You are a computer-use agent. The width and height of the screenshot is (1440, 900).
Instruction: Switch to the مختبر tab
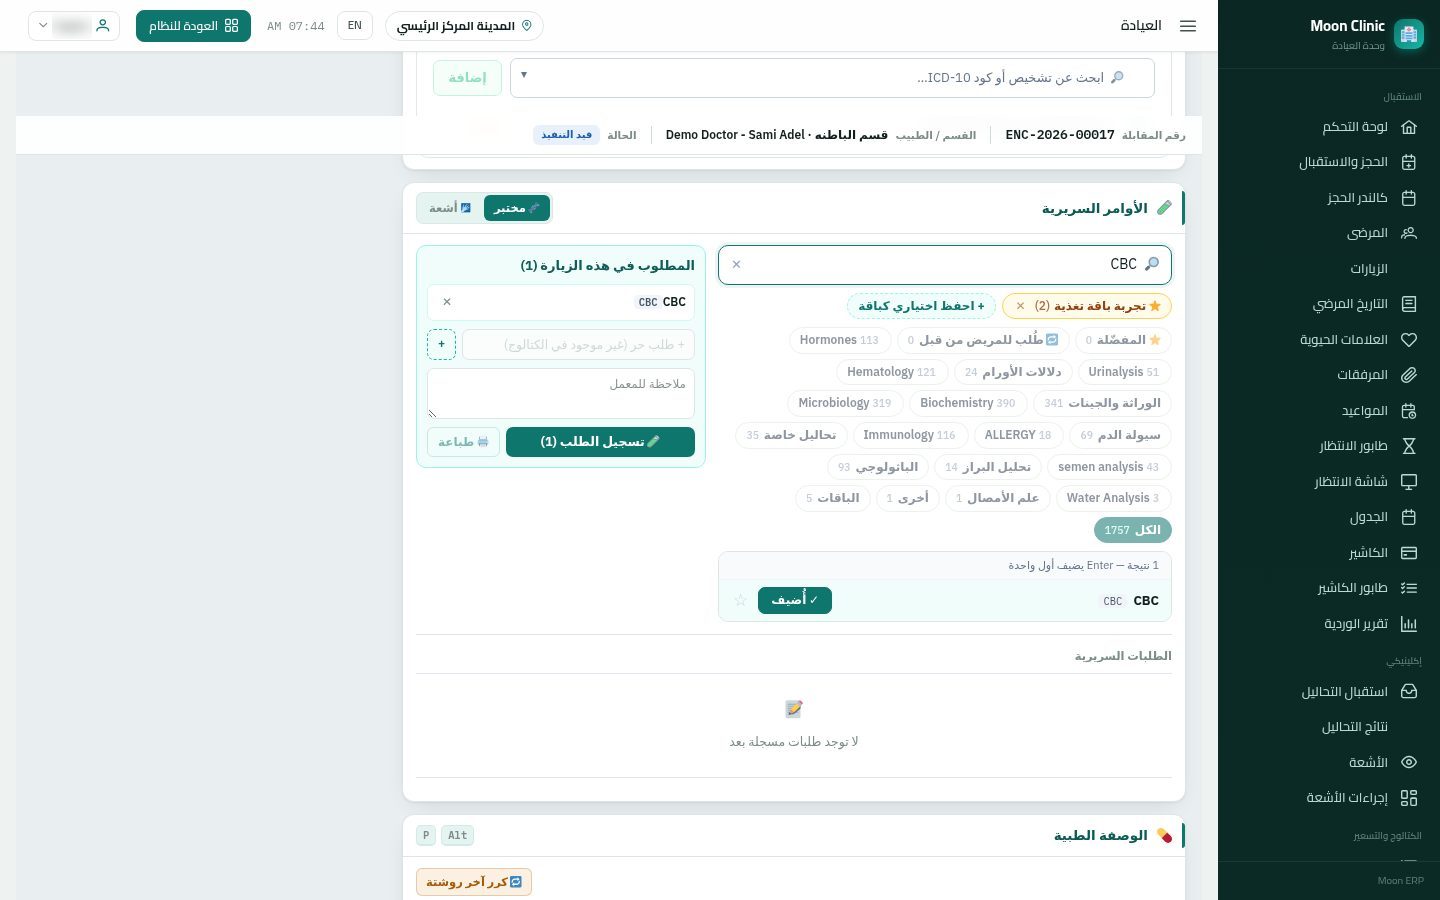[516, 208]
